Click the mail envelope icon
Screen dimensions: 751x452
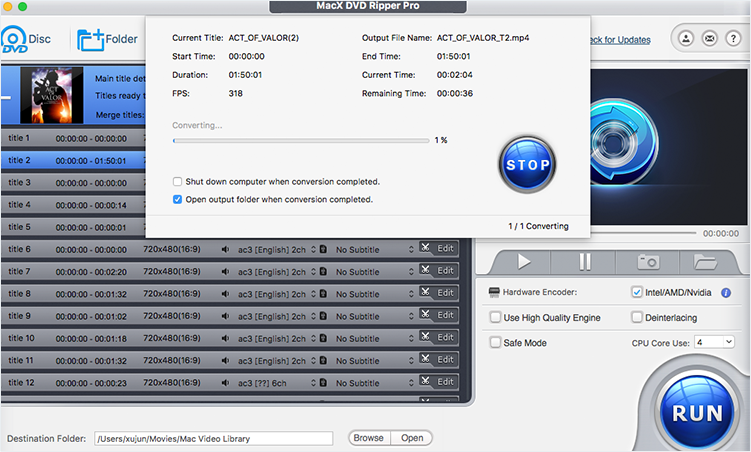coord(709,40)
